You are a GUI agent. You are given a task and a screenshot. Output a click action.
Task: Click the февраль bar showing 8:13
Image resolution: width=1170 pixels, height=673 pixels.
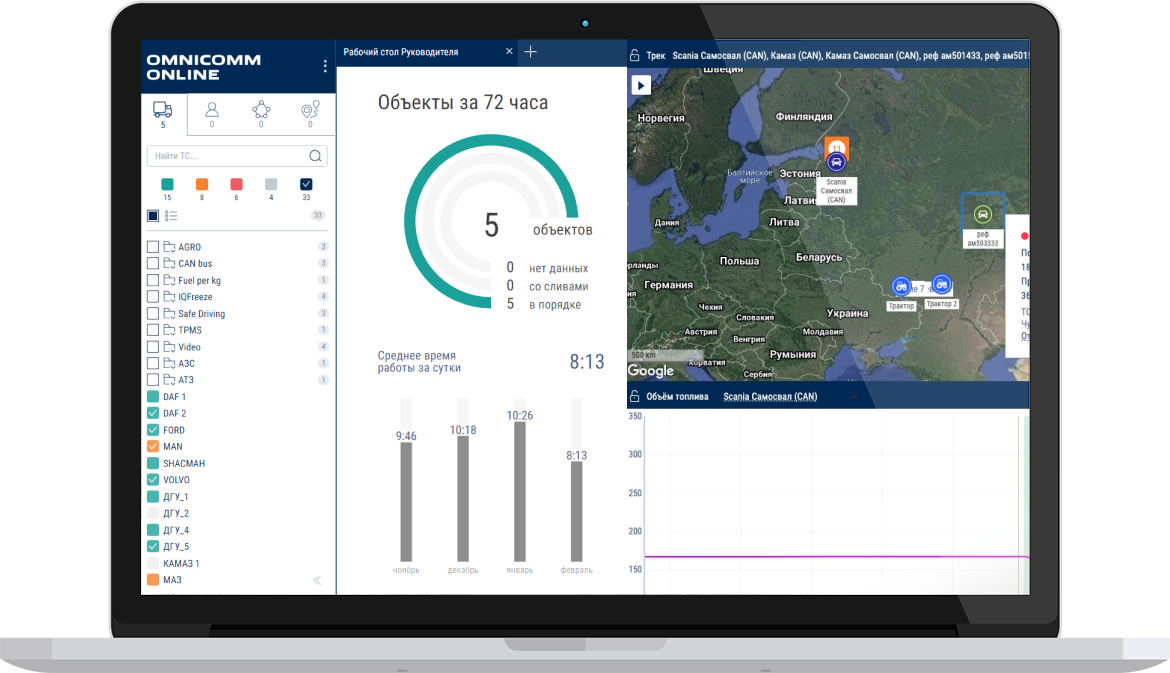coord(577,511)
